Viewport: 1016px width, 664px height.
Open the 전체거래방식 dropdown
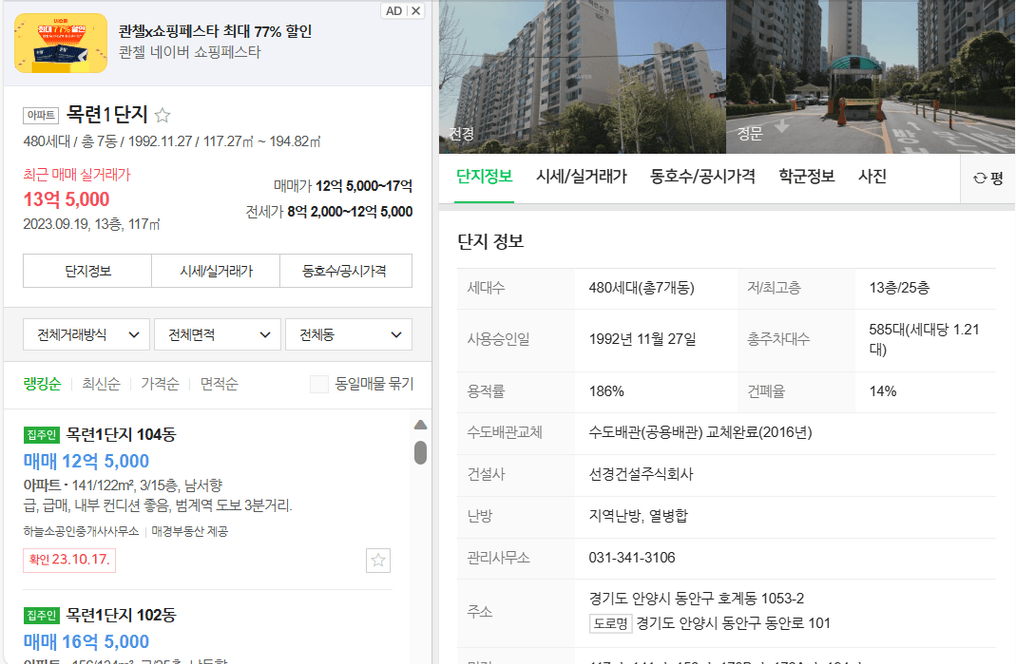87,335
